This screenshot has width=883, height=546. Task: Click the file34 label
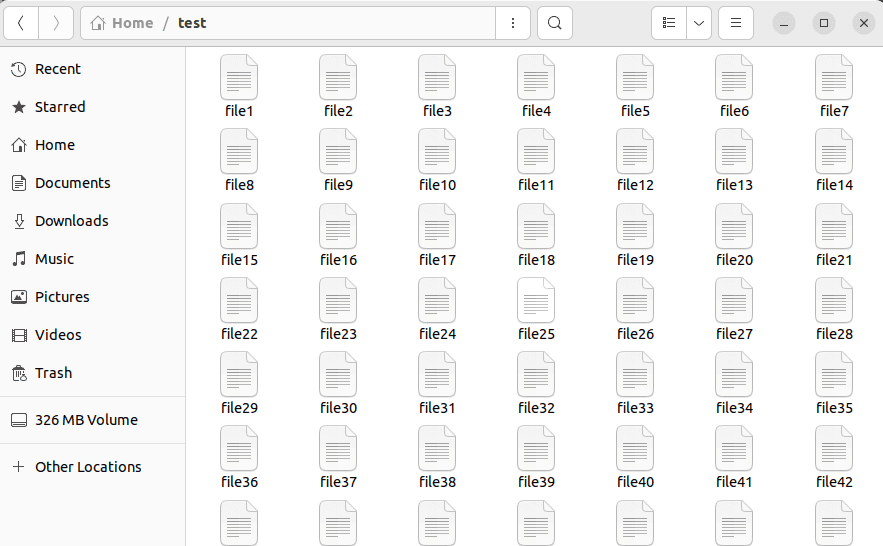coord(735,408)
